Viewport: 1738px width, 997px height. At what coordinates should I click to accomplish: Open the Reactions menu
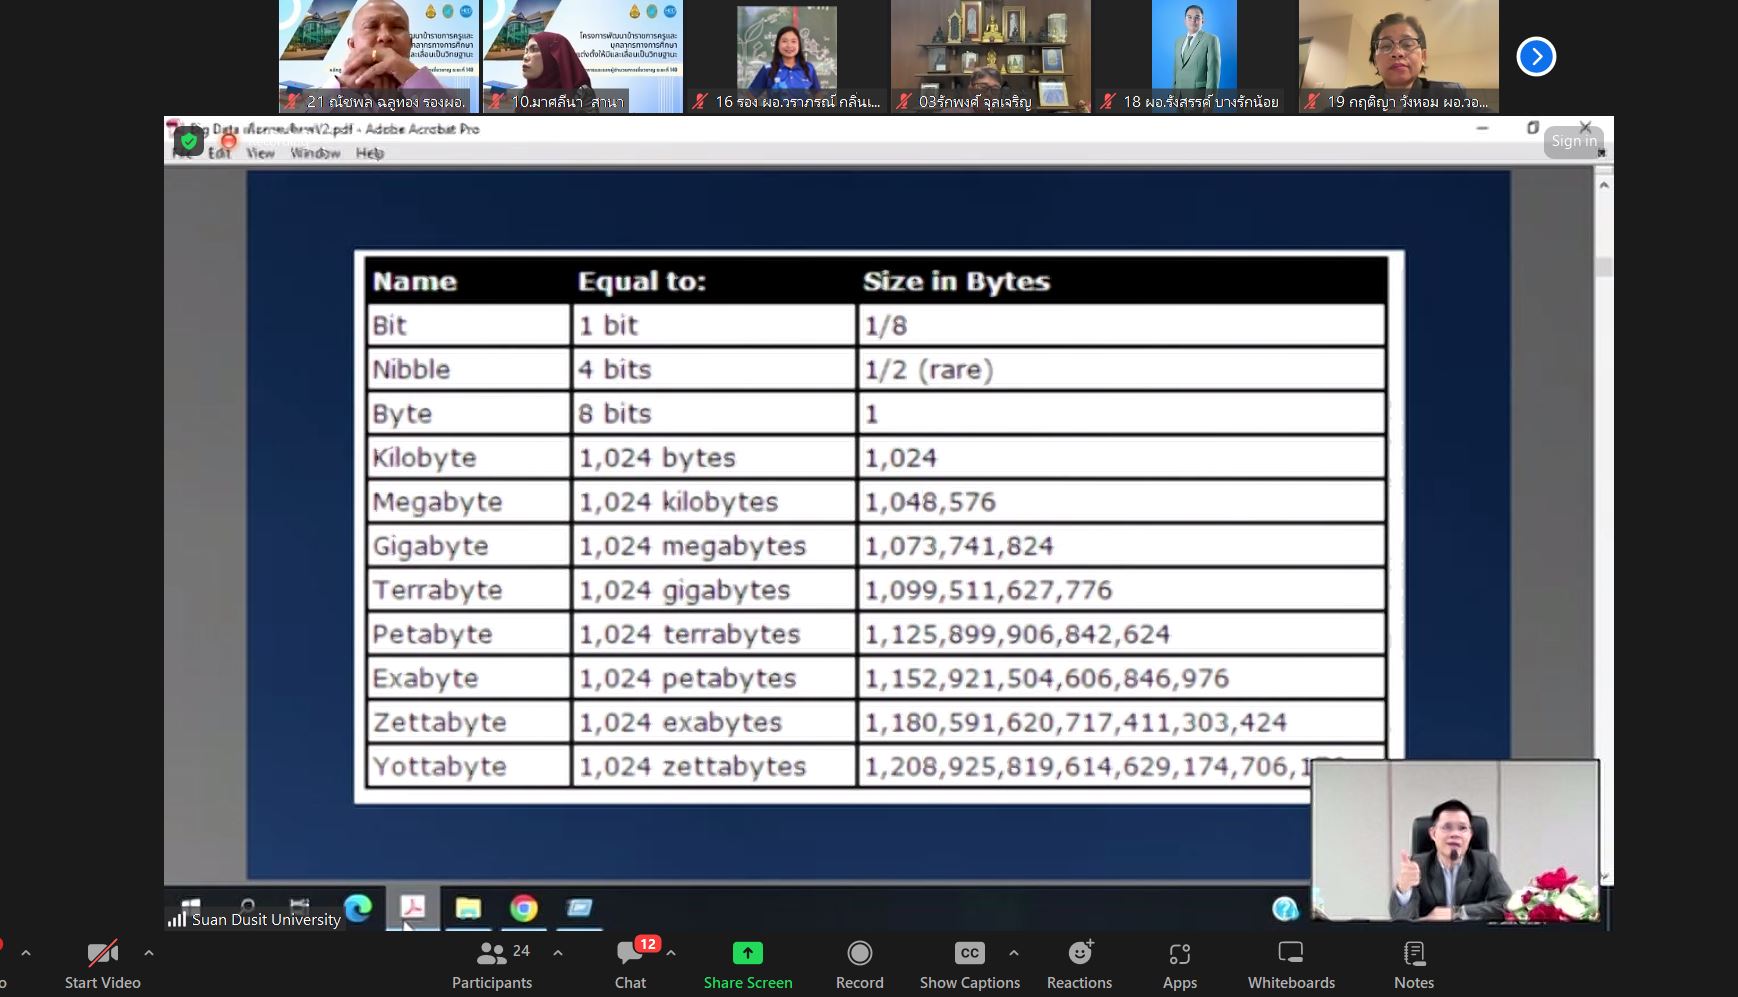[1079, 965]
